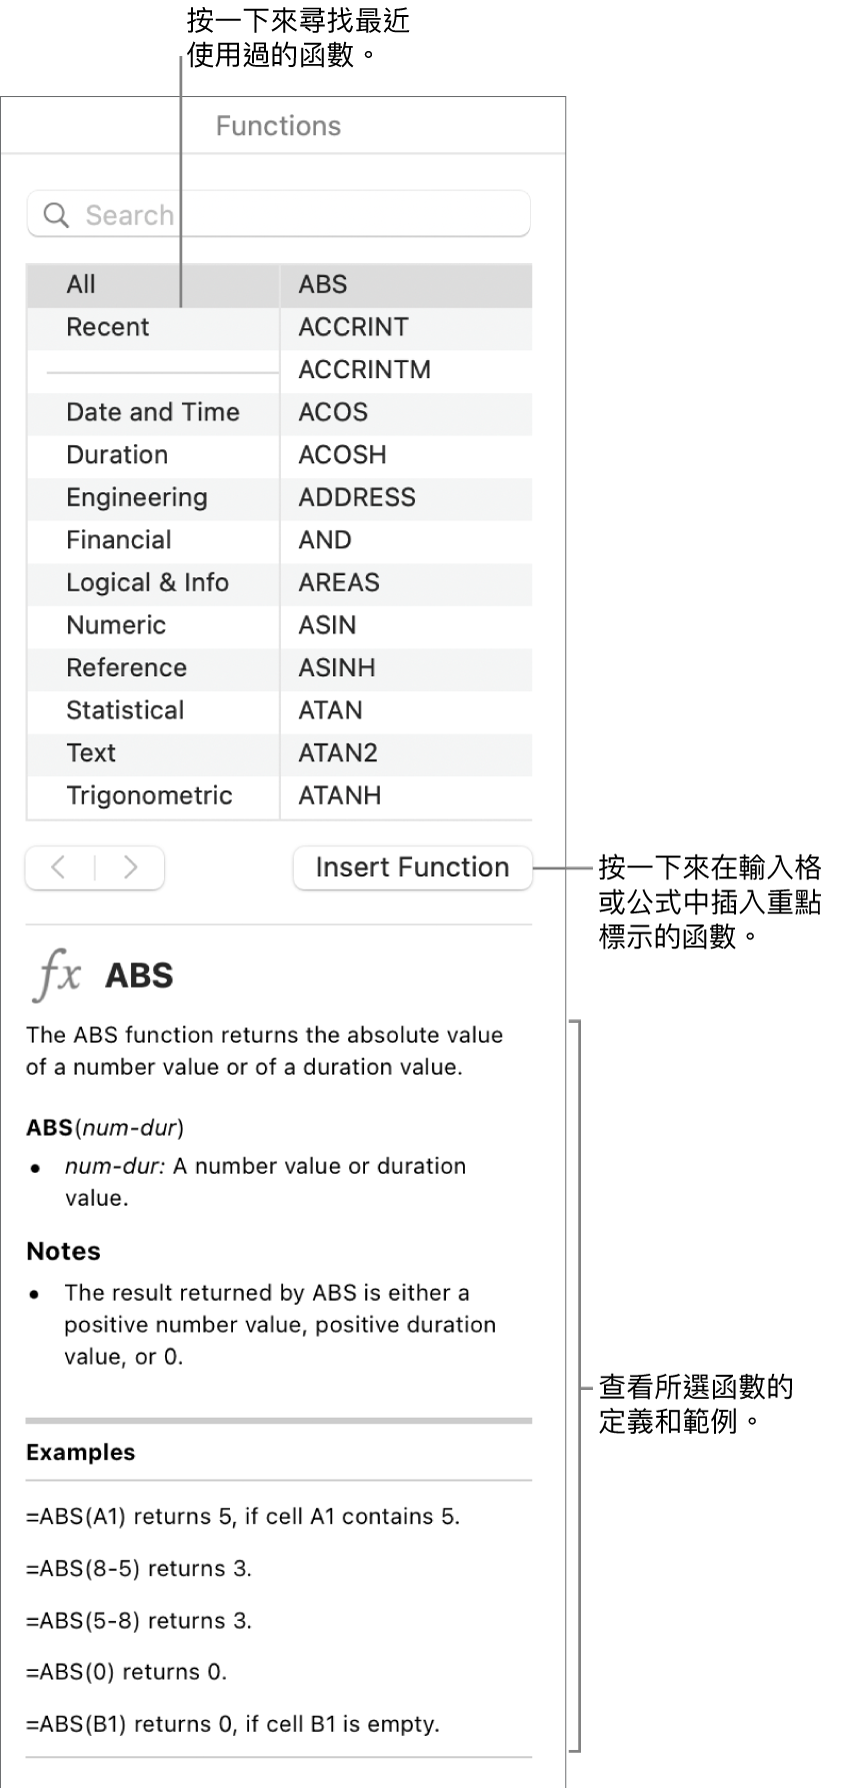Click the search magnifying glass icon
Screen dimensions: 846x1788
55,214
